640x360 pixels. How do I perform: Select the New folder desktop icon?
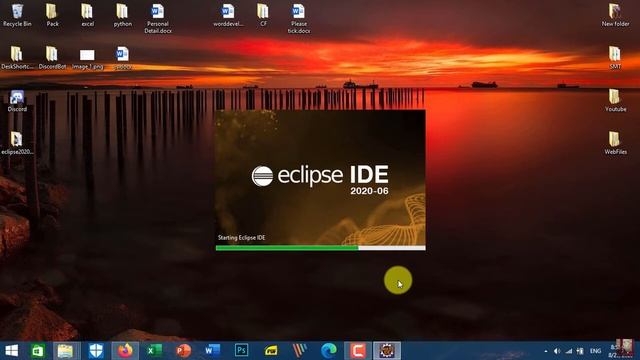click(615, 15)
